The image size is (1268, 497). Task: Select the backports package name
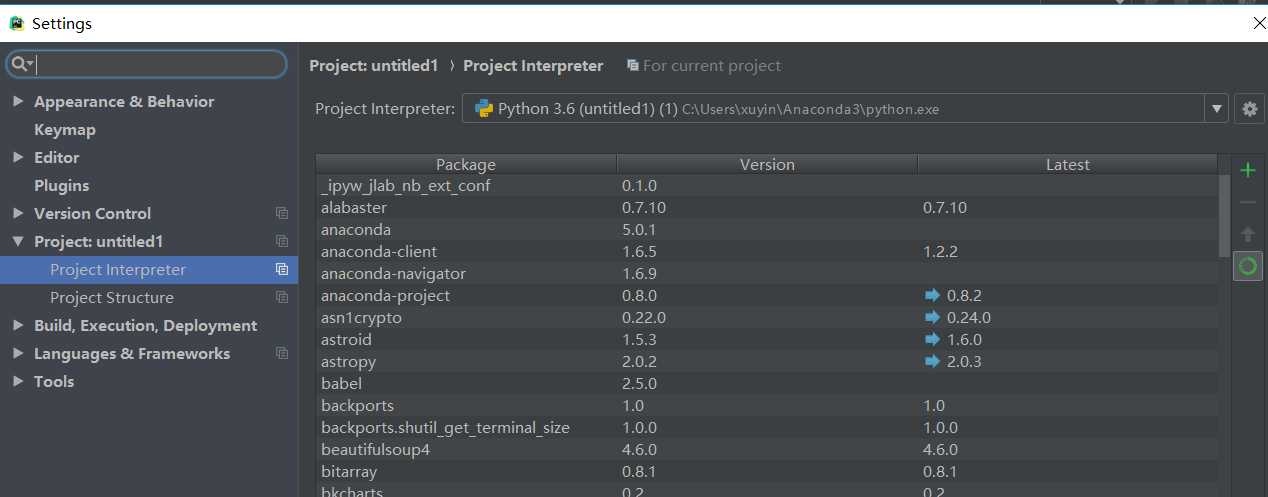click(357, 405)
